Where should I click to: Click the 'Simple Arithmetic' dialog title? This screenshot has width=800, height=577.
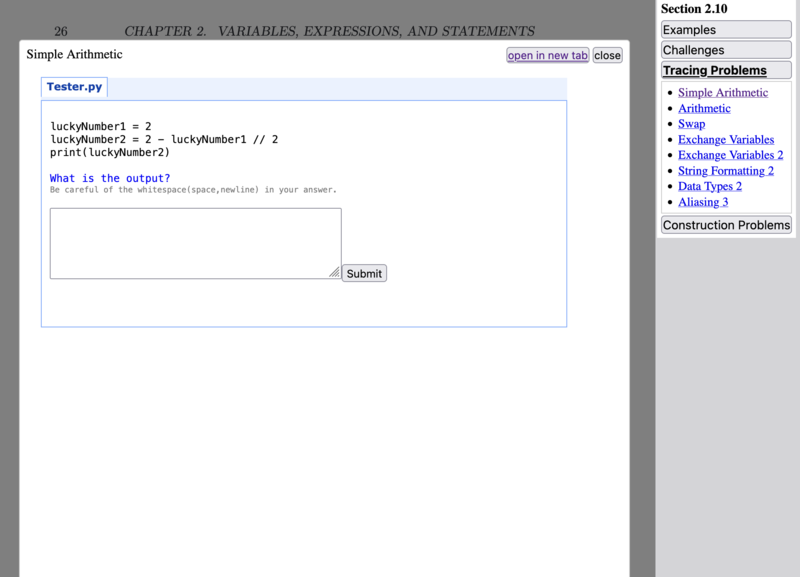click(x=74, y=54)
